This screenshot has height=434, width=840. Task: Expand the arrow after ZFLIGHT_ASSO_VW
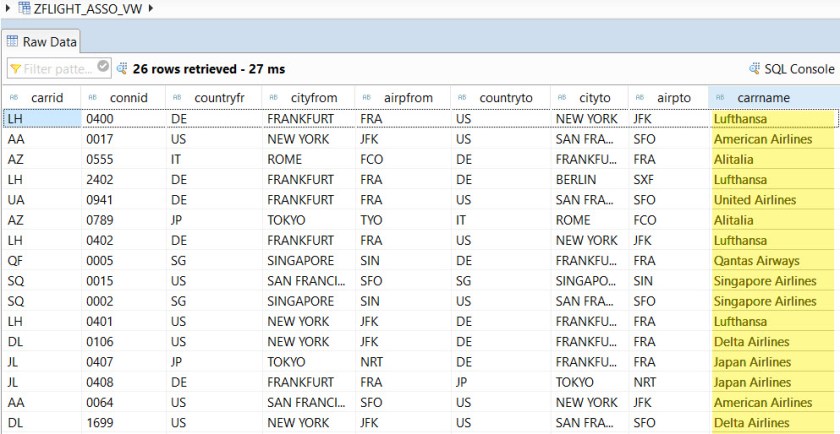point(151,9)
